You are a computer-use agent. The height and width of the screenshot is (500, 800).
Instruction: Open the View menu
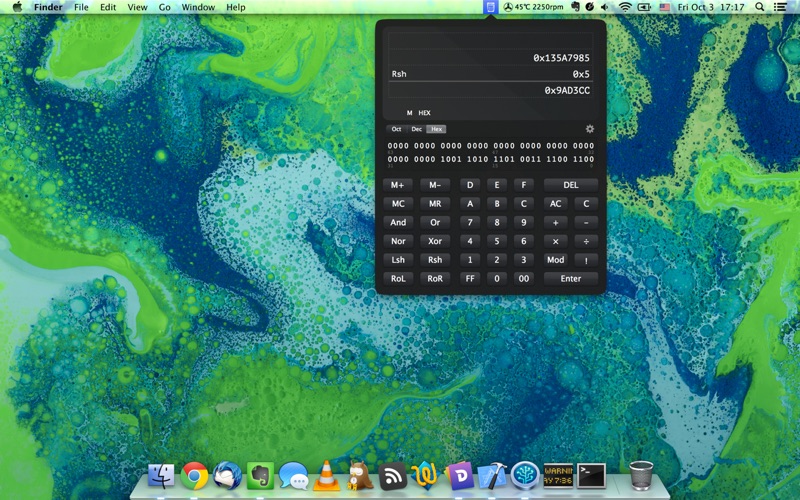[137, 7]
